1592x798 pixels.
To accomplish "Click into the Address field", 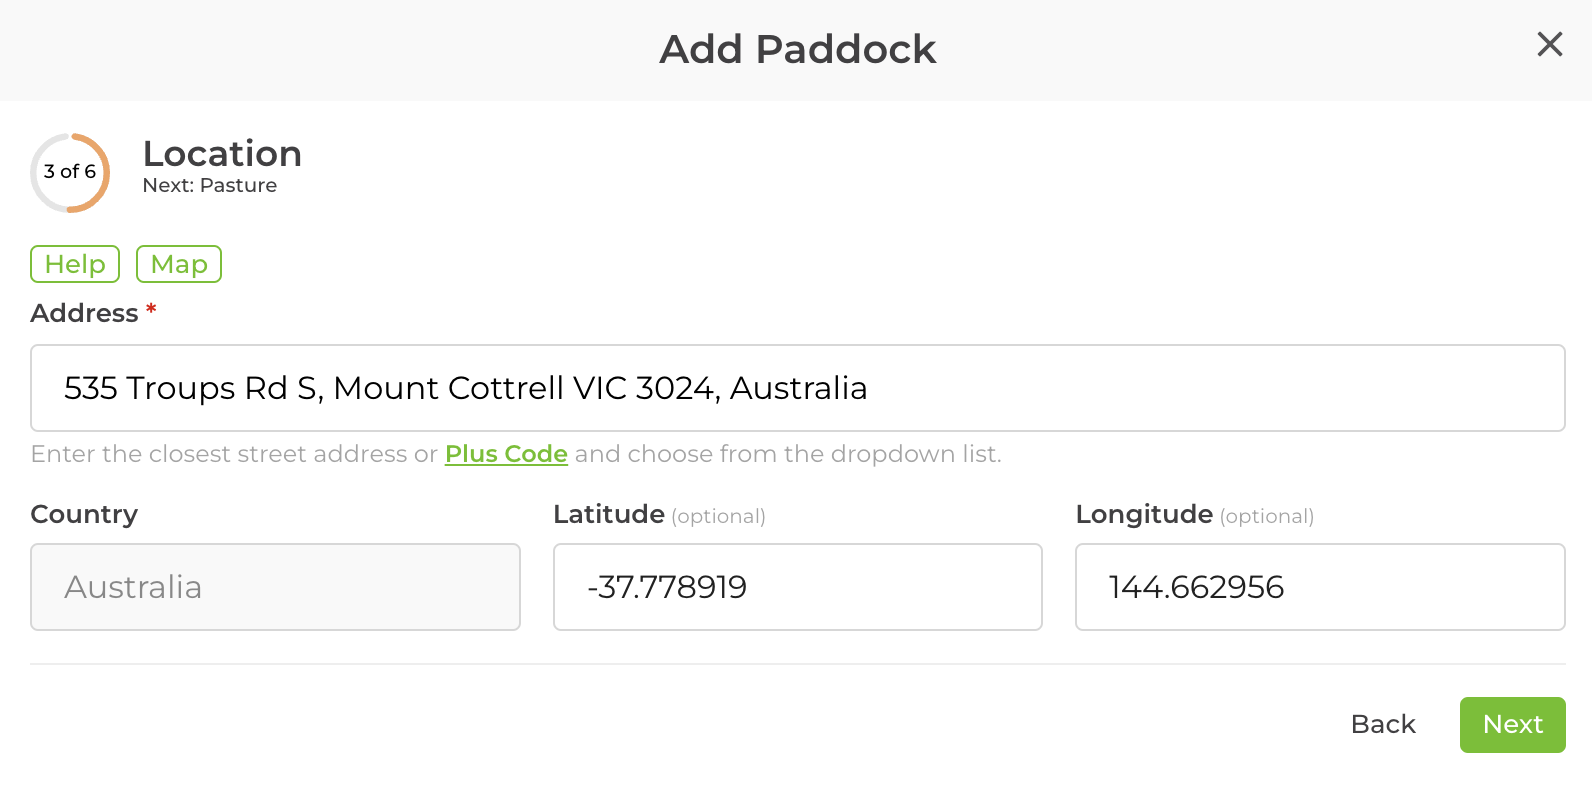I will click(x=797, y=388).
